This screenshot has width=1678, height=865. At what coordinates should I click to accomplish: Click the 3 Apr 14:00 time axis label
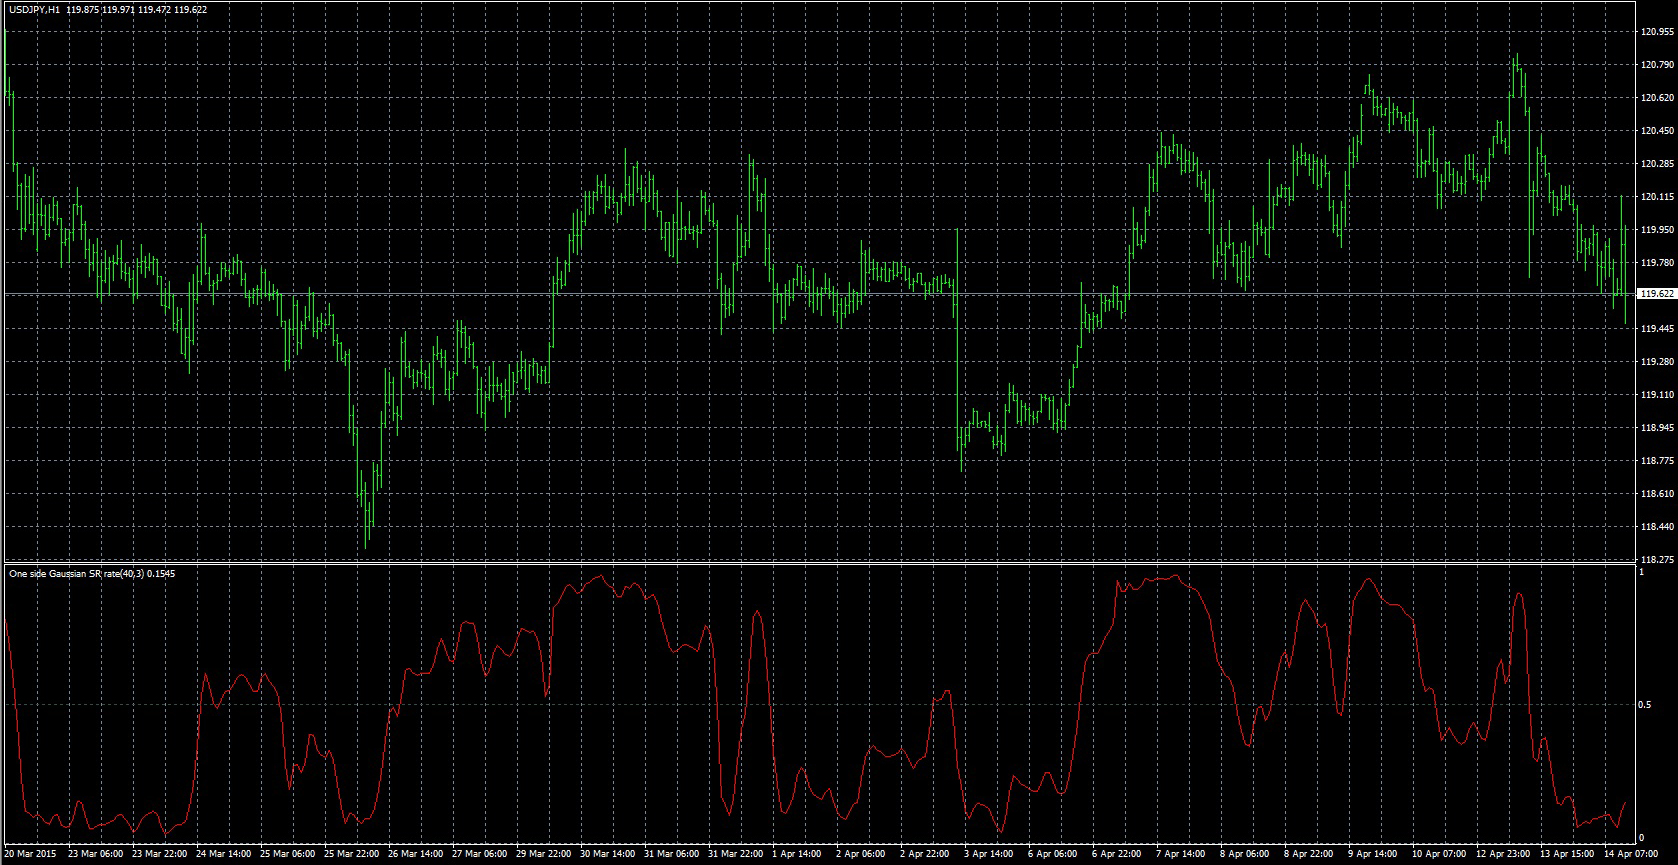[989, 855]
